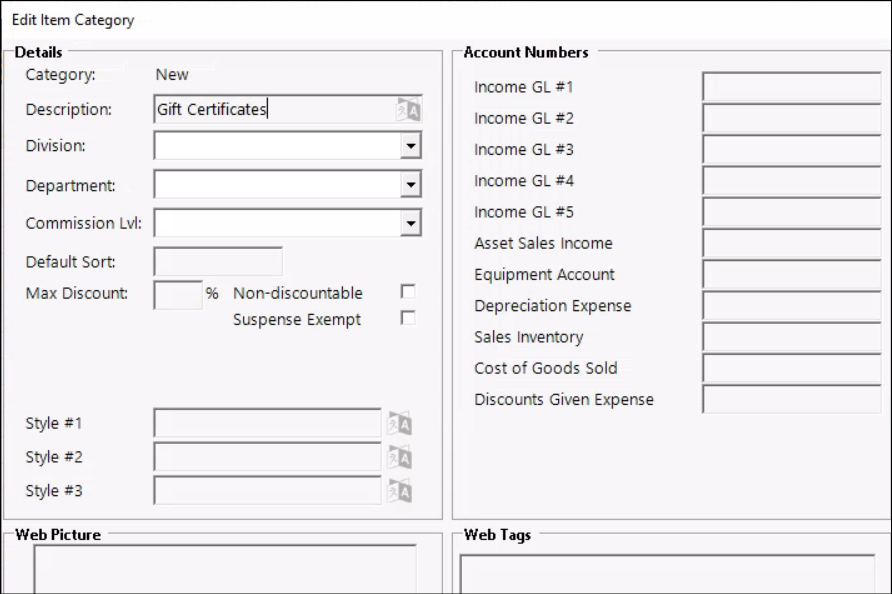Open the Commission Lvl dropdown
This screenshot has width=892, height=594.
click(409, 223)
